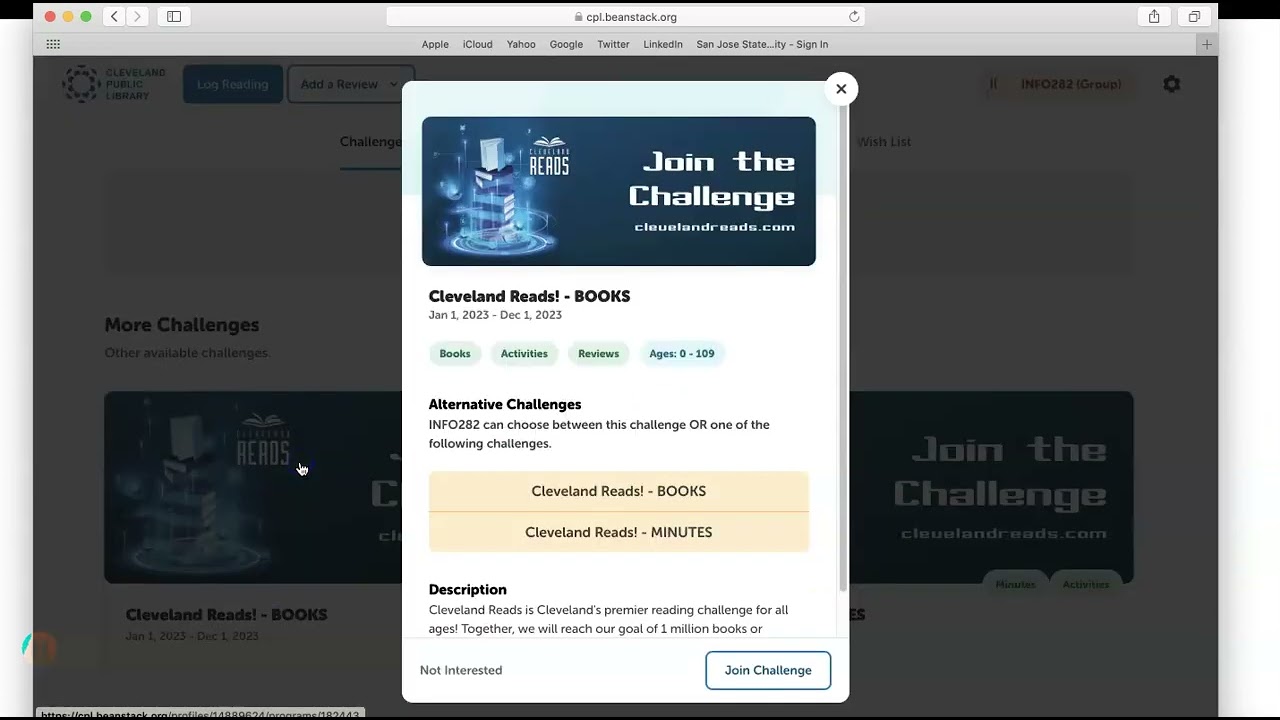The width and height of the screenshot is (1280, 720).
Task: Click the Join Challenge button
Action: pos(768,670)
